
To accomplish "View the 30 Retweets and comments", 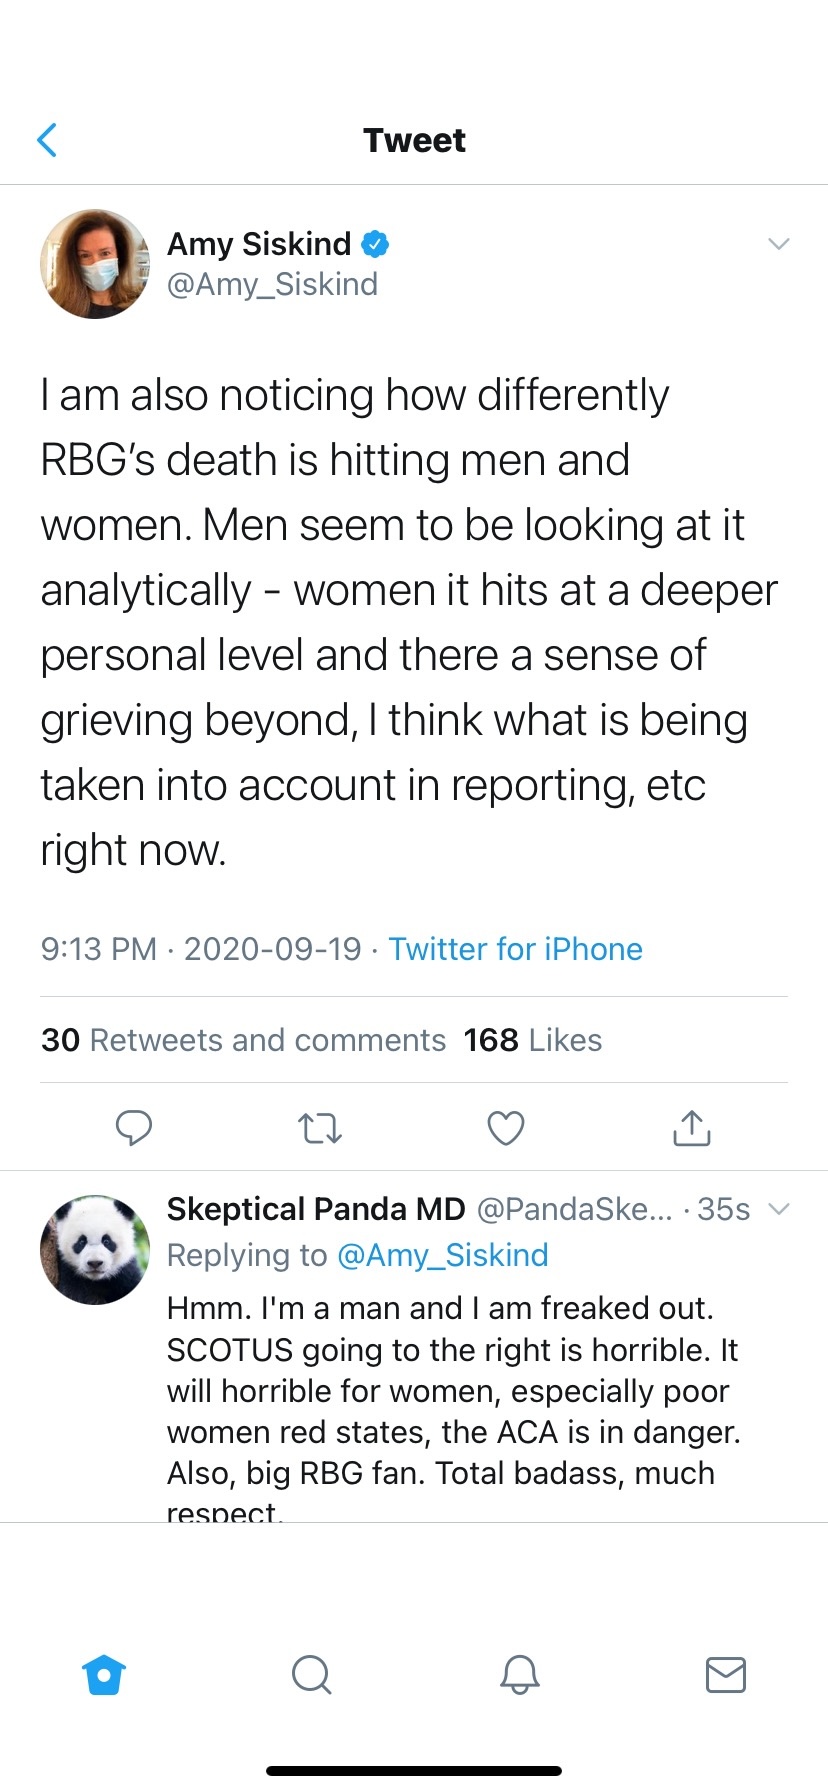I will pyautogui.click(x=243, y=1040).
